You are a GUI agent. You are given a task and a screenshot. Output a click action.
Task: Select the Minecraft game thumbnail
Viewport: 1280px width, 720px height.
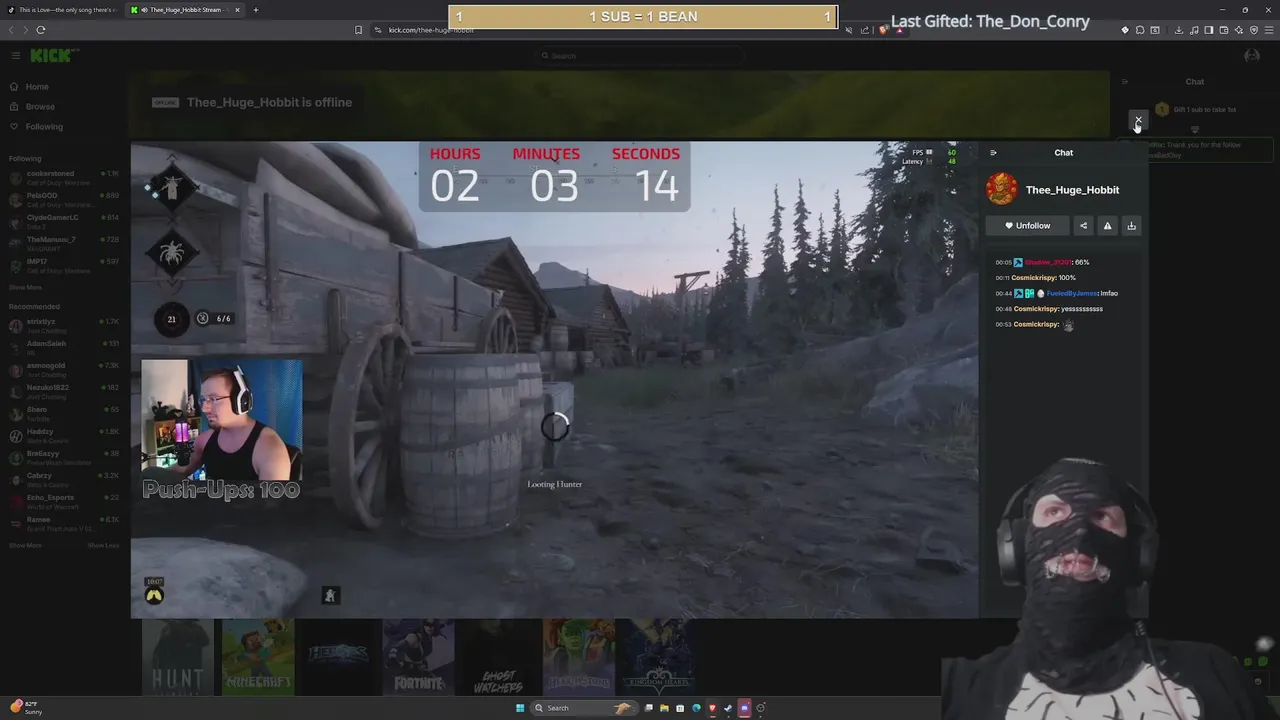[258, 657]
